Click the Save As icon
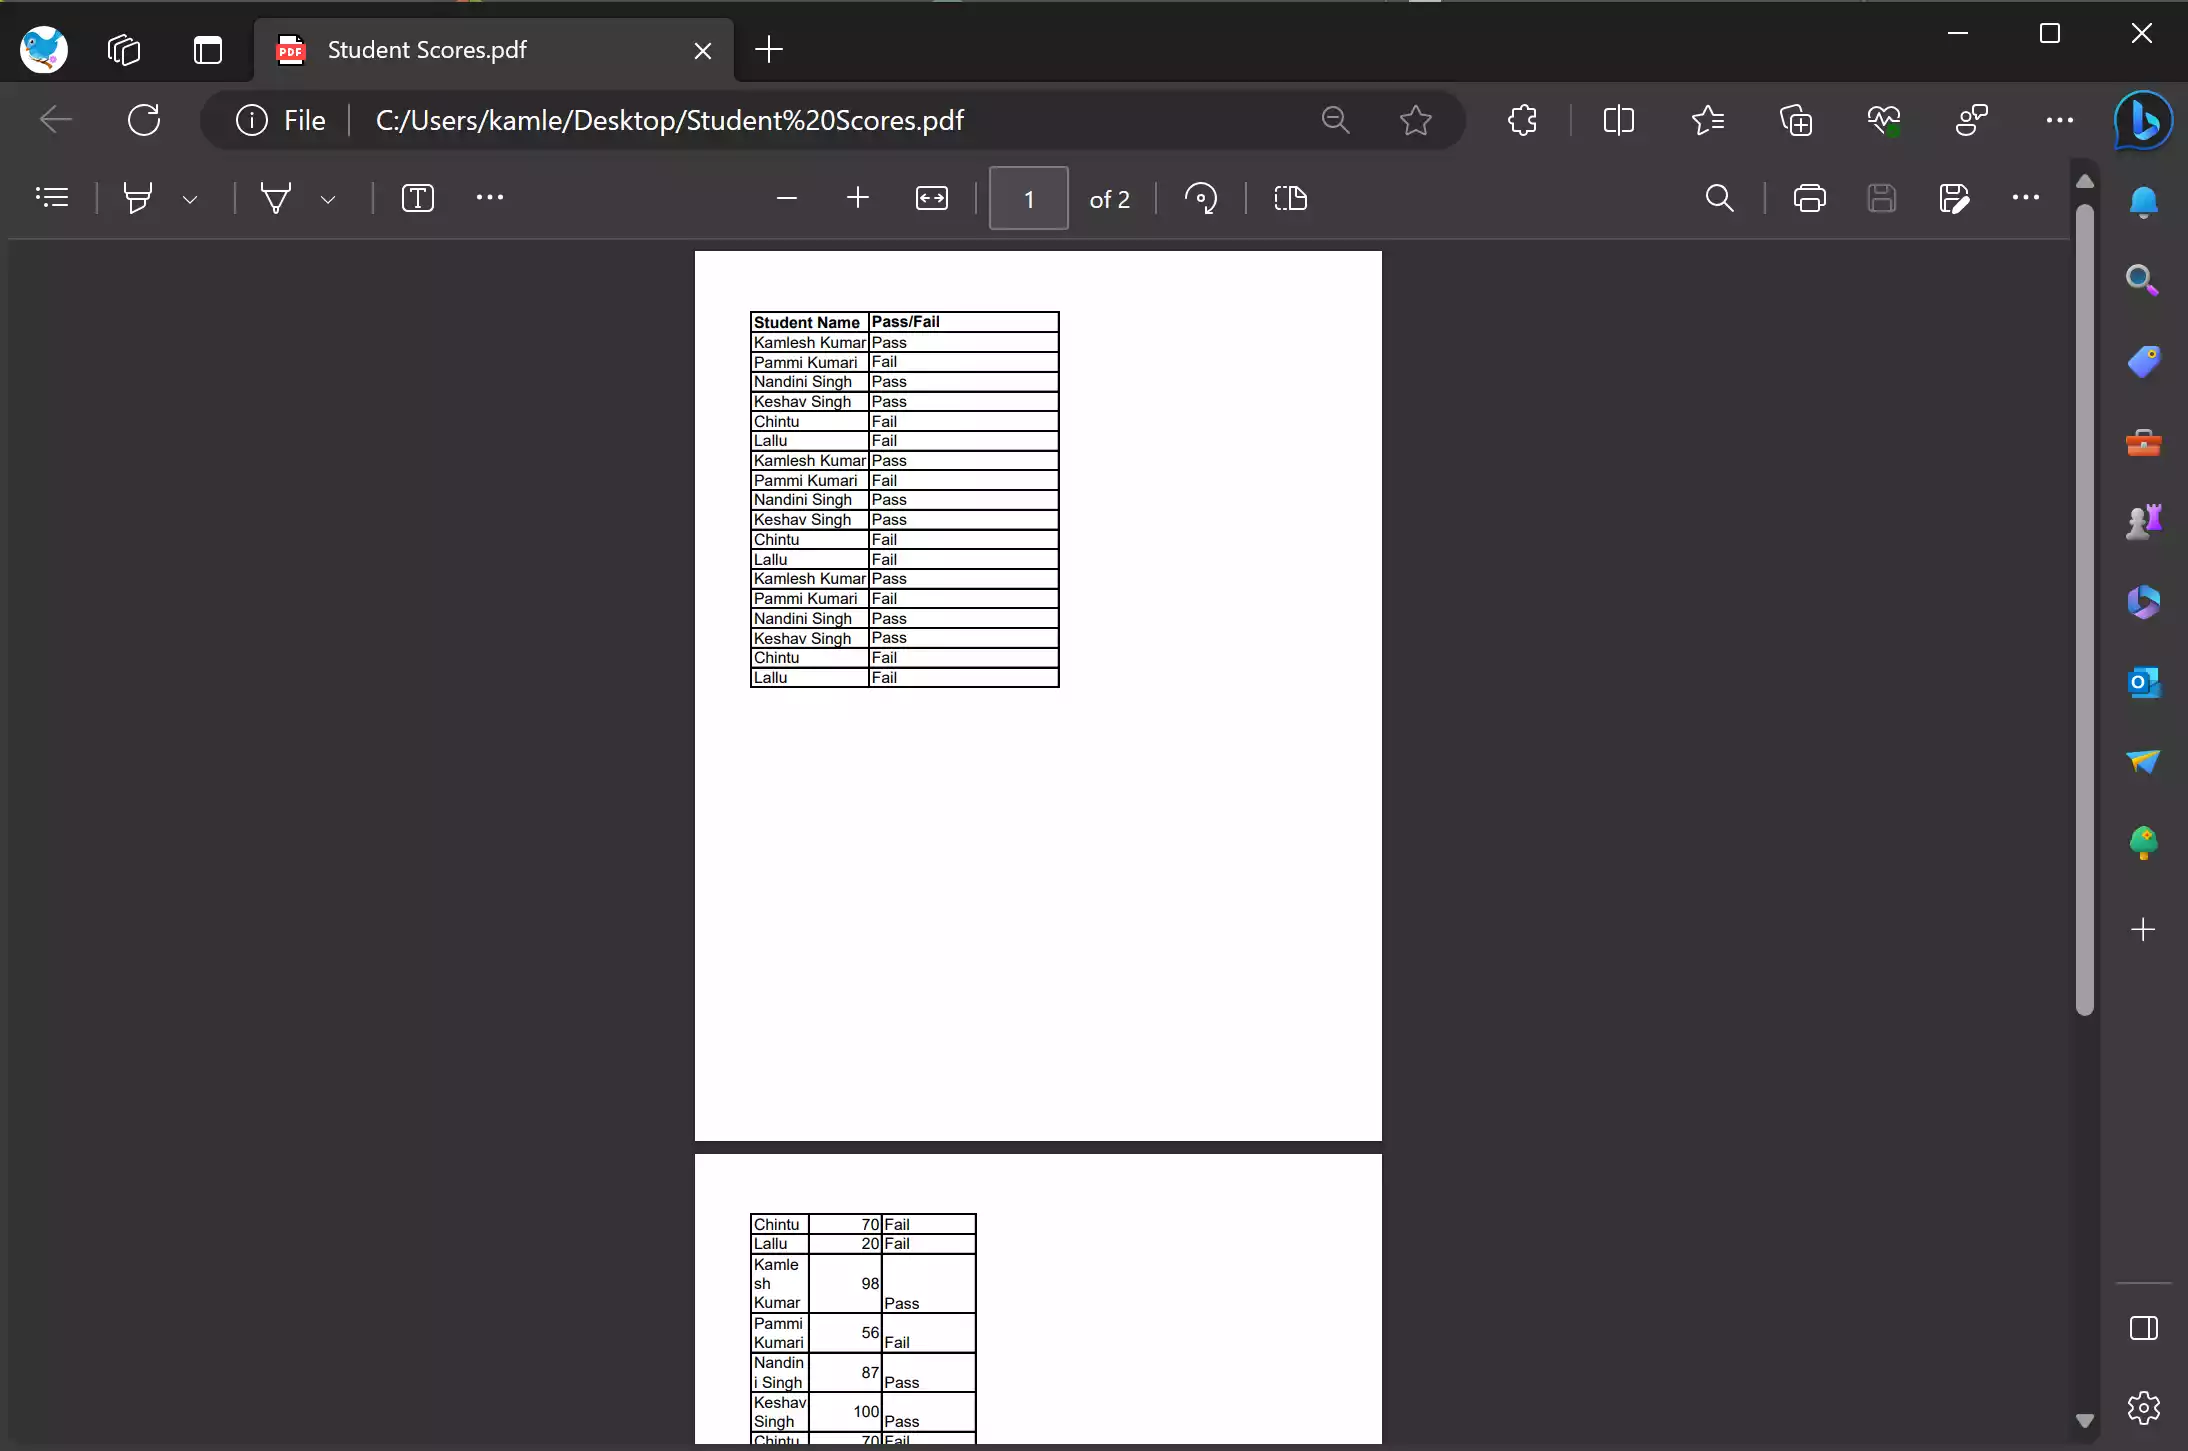The height and width of the screenshot is (1451, 2188). pyautogui.click(x=1953, y=198)
